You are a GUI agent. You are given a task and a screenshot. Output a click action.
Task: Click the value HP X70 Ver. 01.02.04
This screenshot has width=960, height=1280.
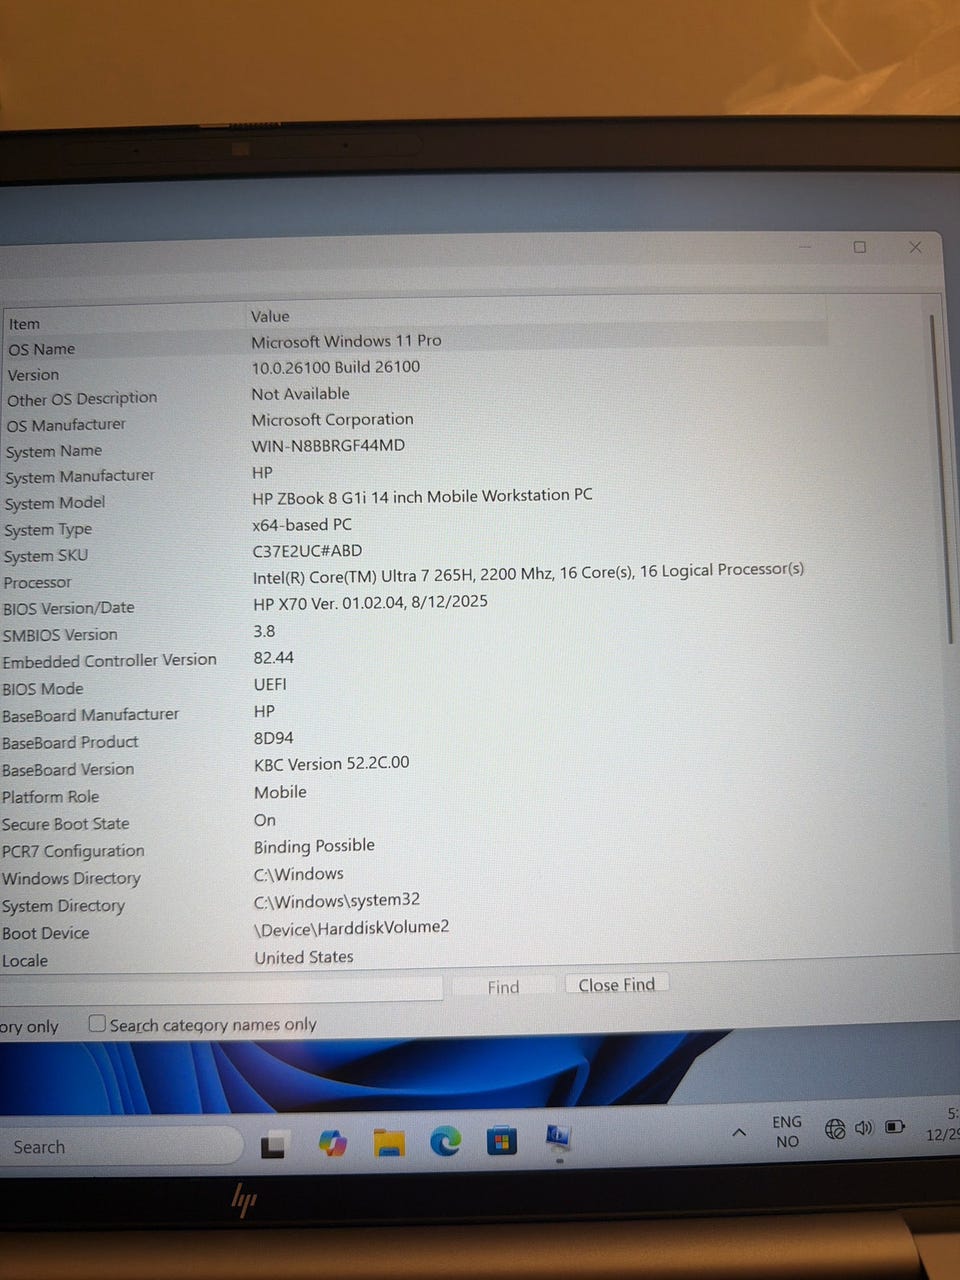[370, 602]
